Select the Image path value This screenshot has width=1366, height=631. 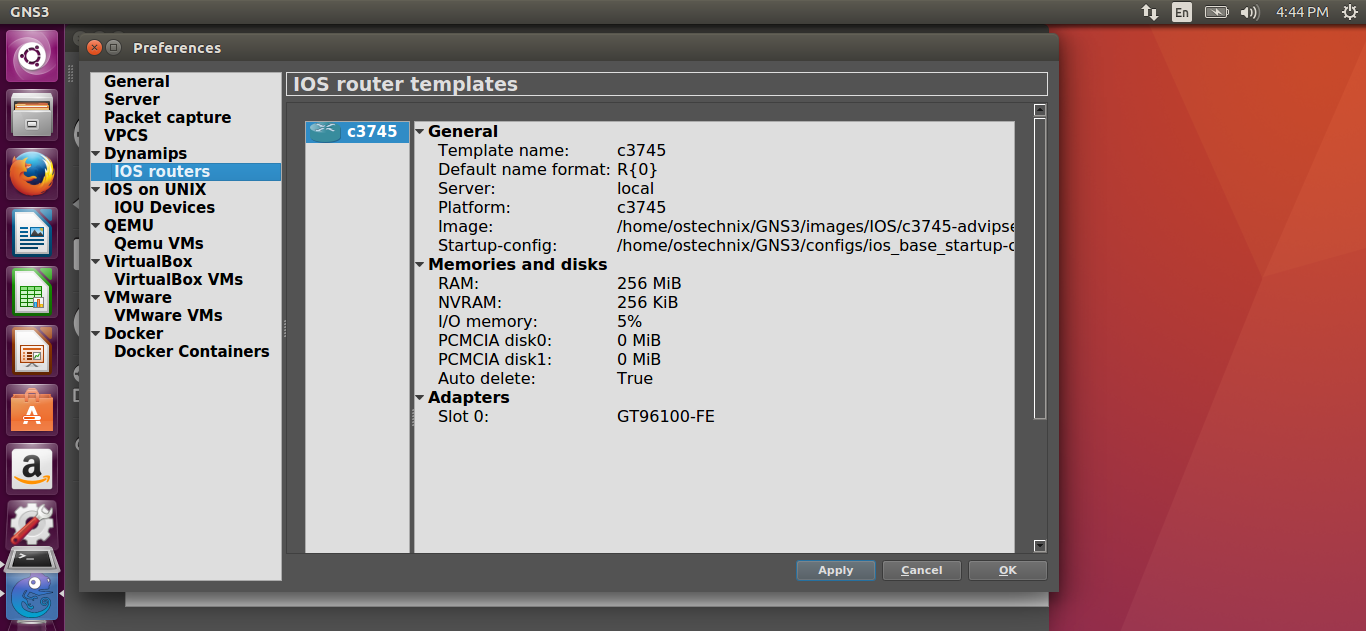click(815, 227)
